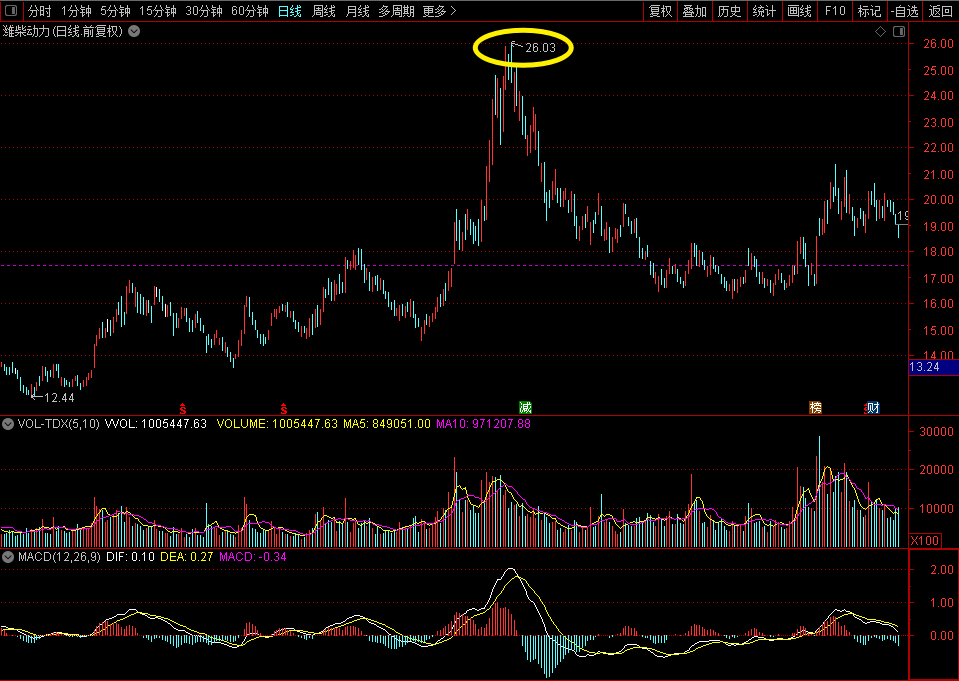The image size is (959, 681).
Task: Activate the 画线 drawing tool
Action: coord(799,11)
